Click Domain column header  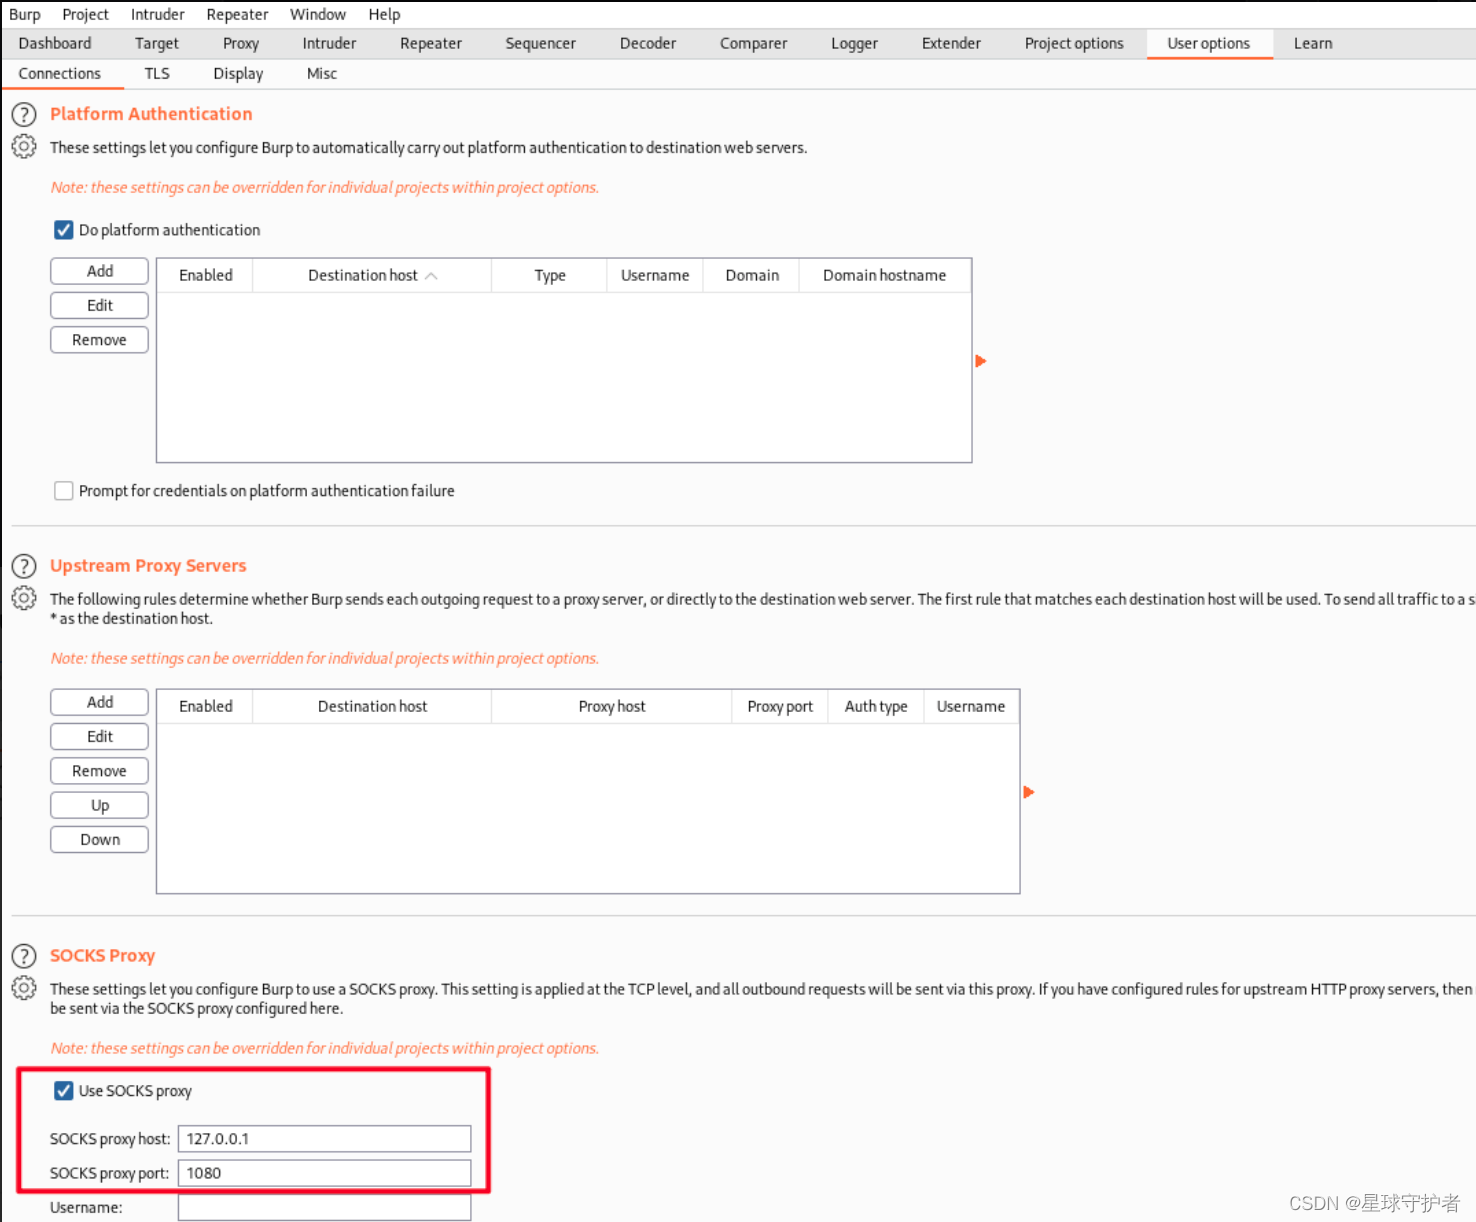752,276
